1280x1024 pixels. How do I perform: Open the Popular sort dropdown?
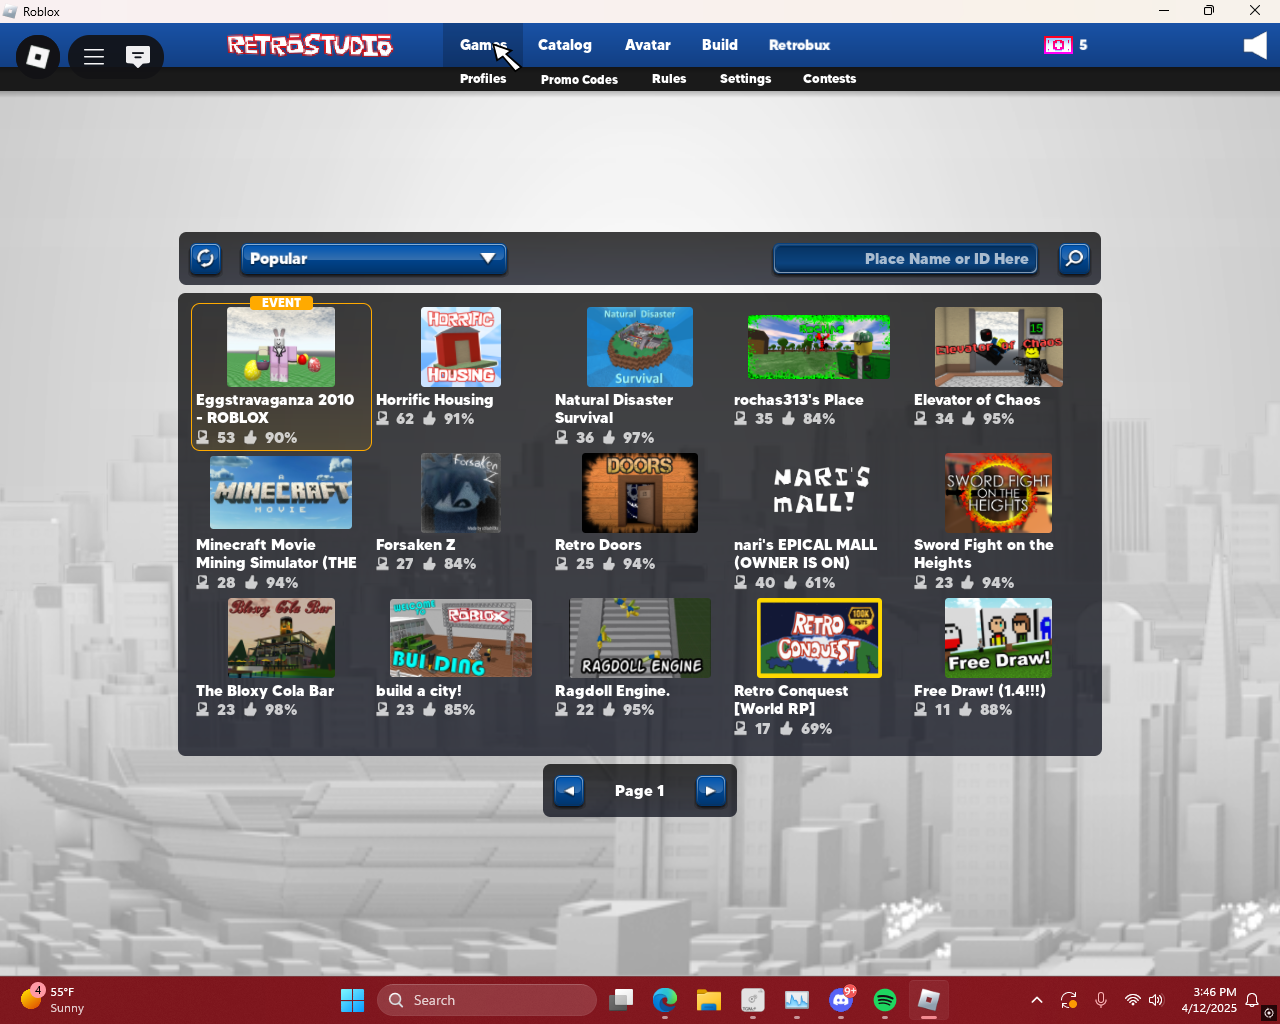tap(374, 259)
